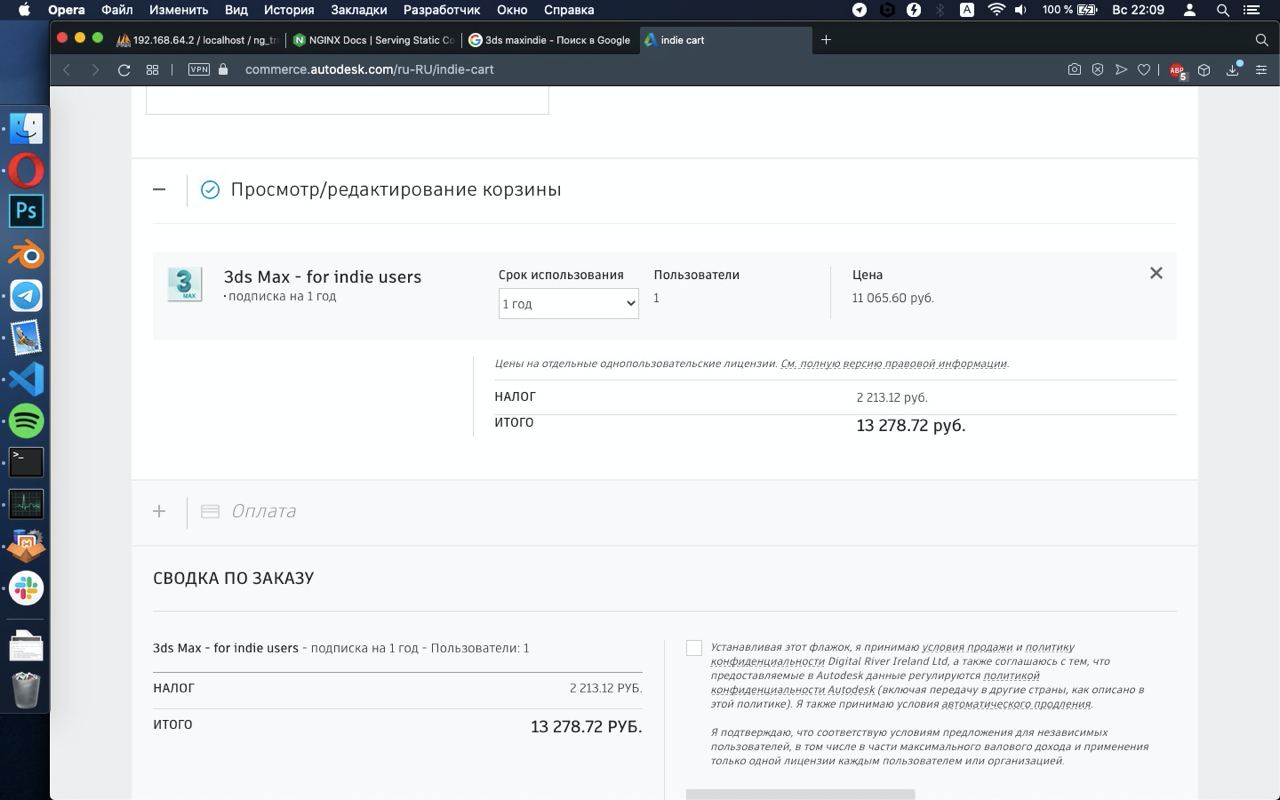Viewport: 1280px width, 800px height.
Task: Open Opera easy setup sliders icon
Action: (x=1261, y=70)
